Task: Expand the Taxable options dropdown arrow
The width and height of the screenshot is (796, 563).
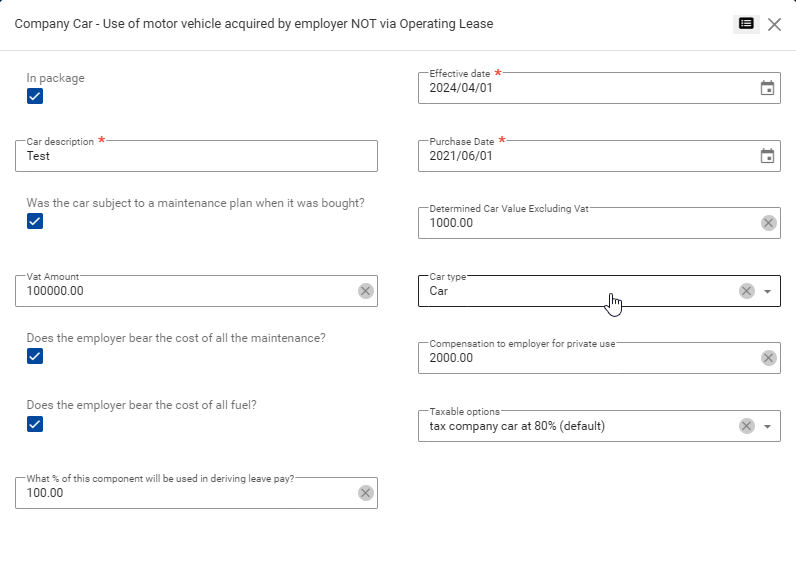Action: [767, 426]
